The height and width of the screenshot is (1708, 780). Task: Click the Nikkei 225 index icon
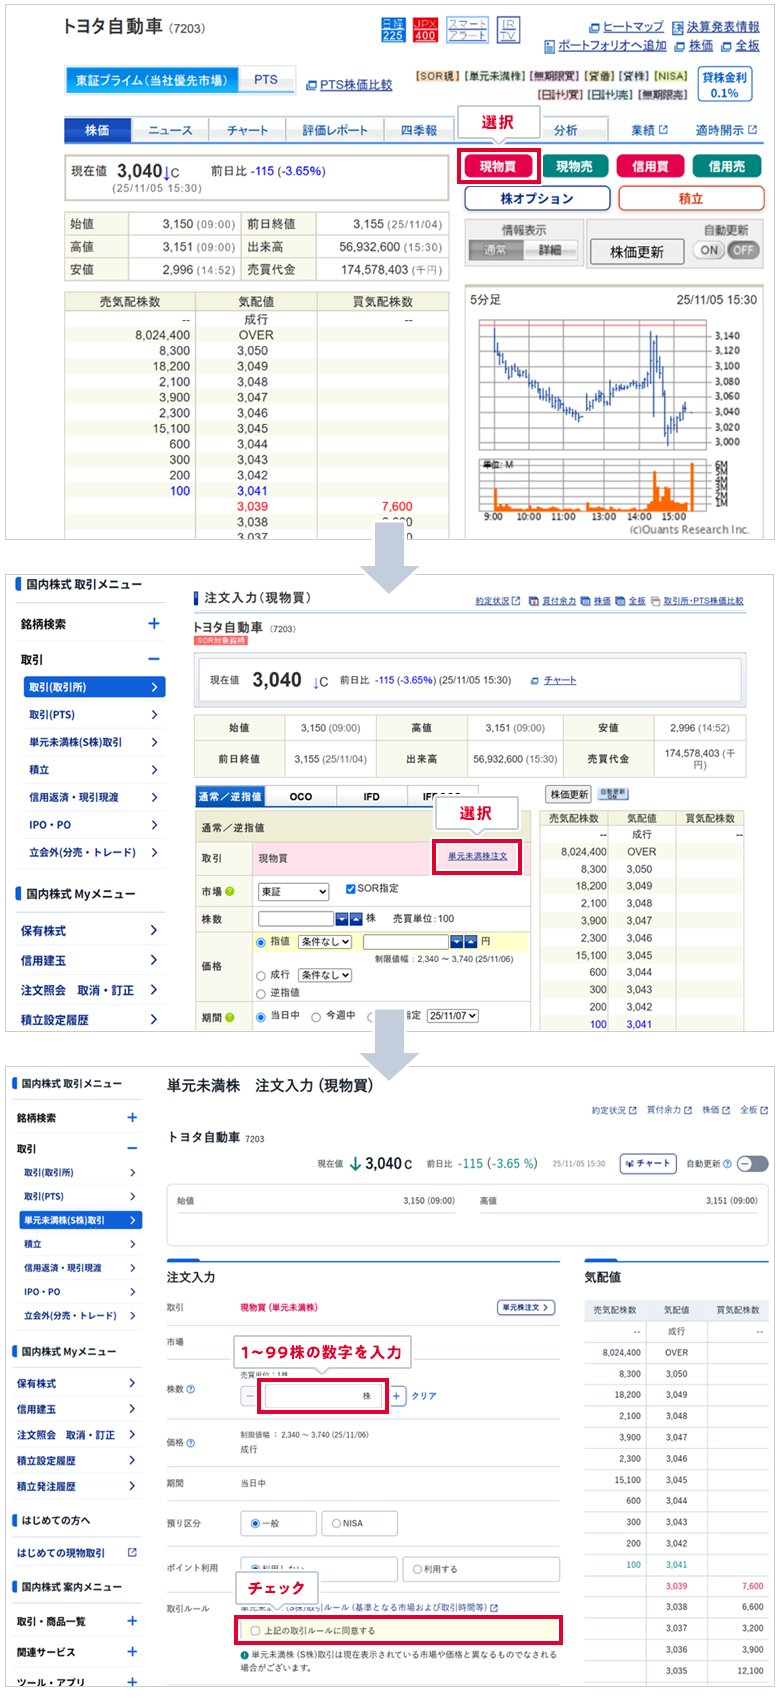click(x=393, y=30)
